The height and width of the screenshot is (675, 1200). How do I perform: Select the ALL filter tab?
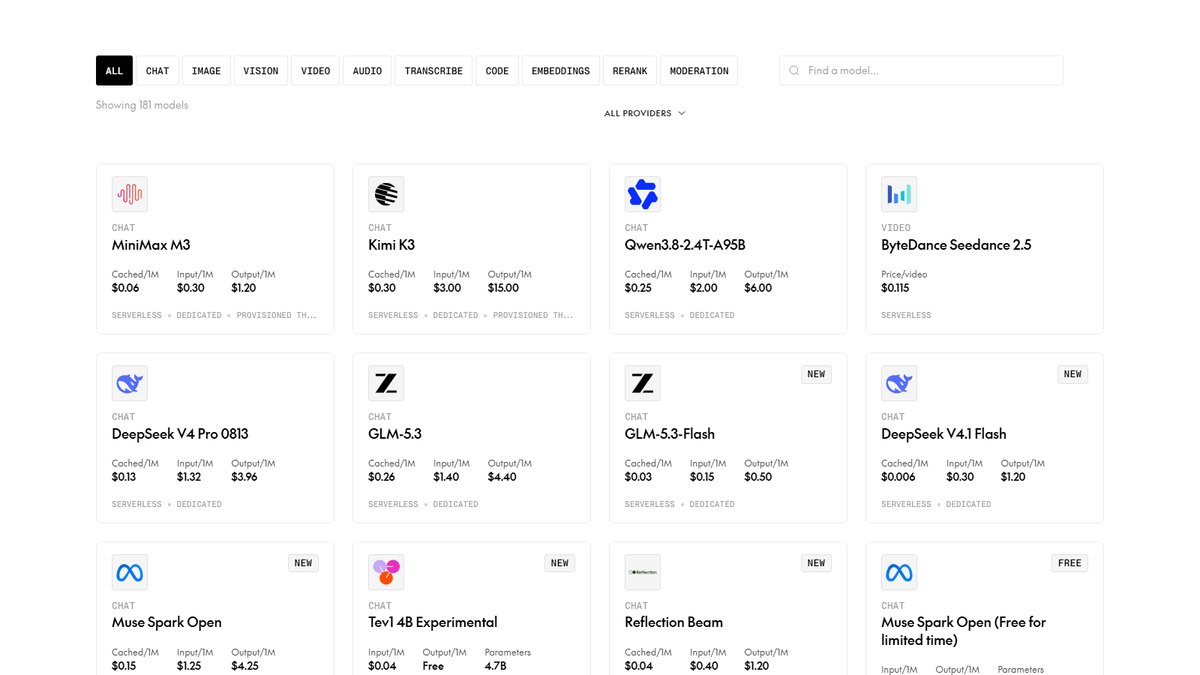(x=114, y=71)
